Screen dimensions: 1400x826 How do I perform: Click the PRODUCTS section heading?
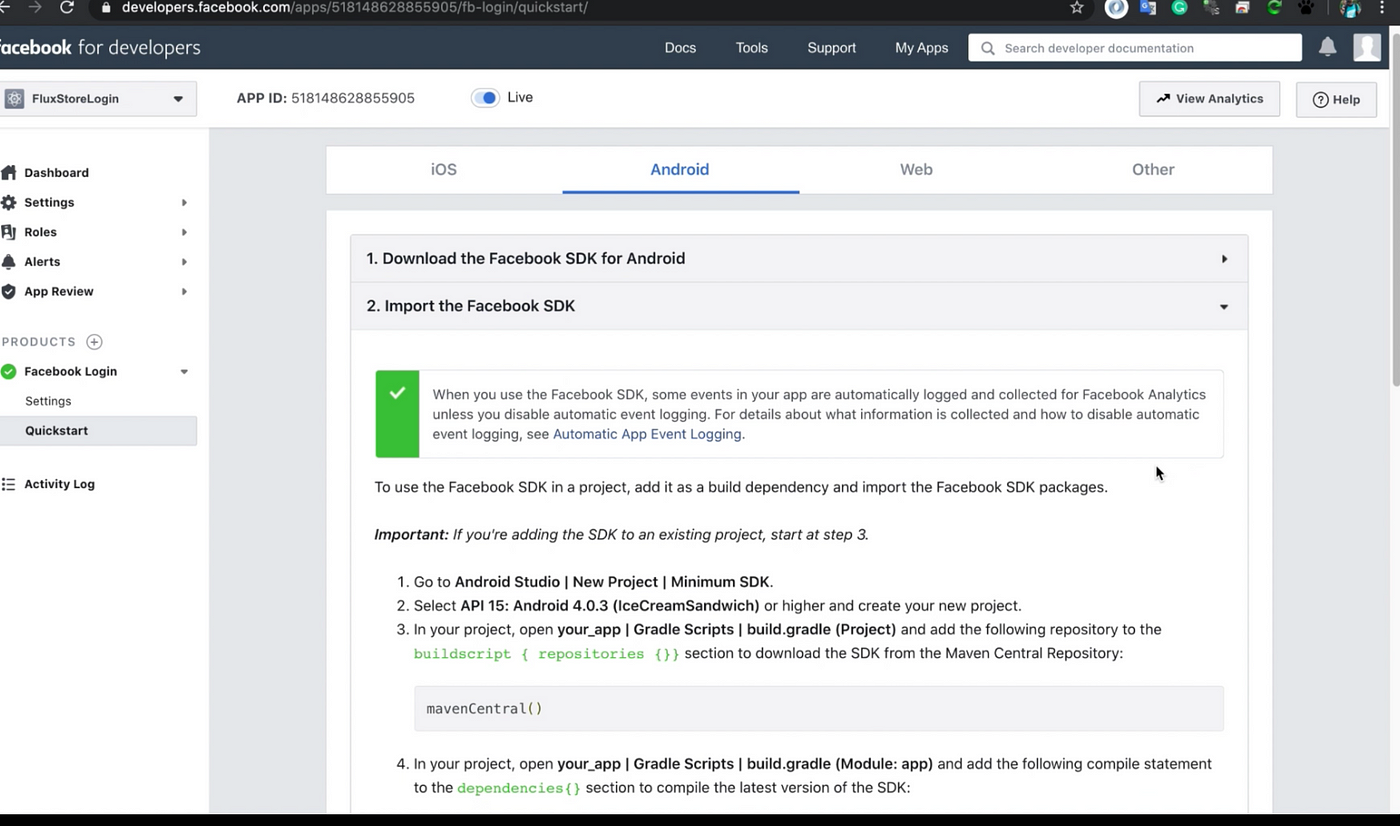pos(39,342)
